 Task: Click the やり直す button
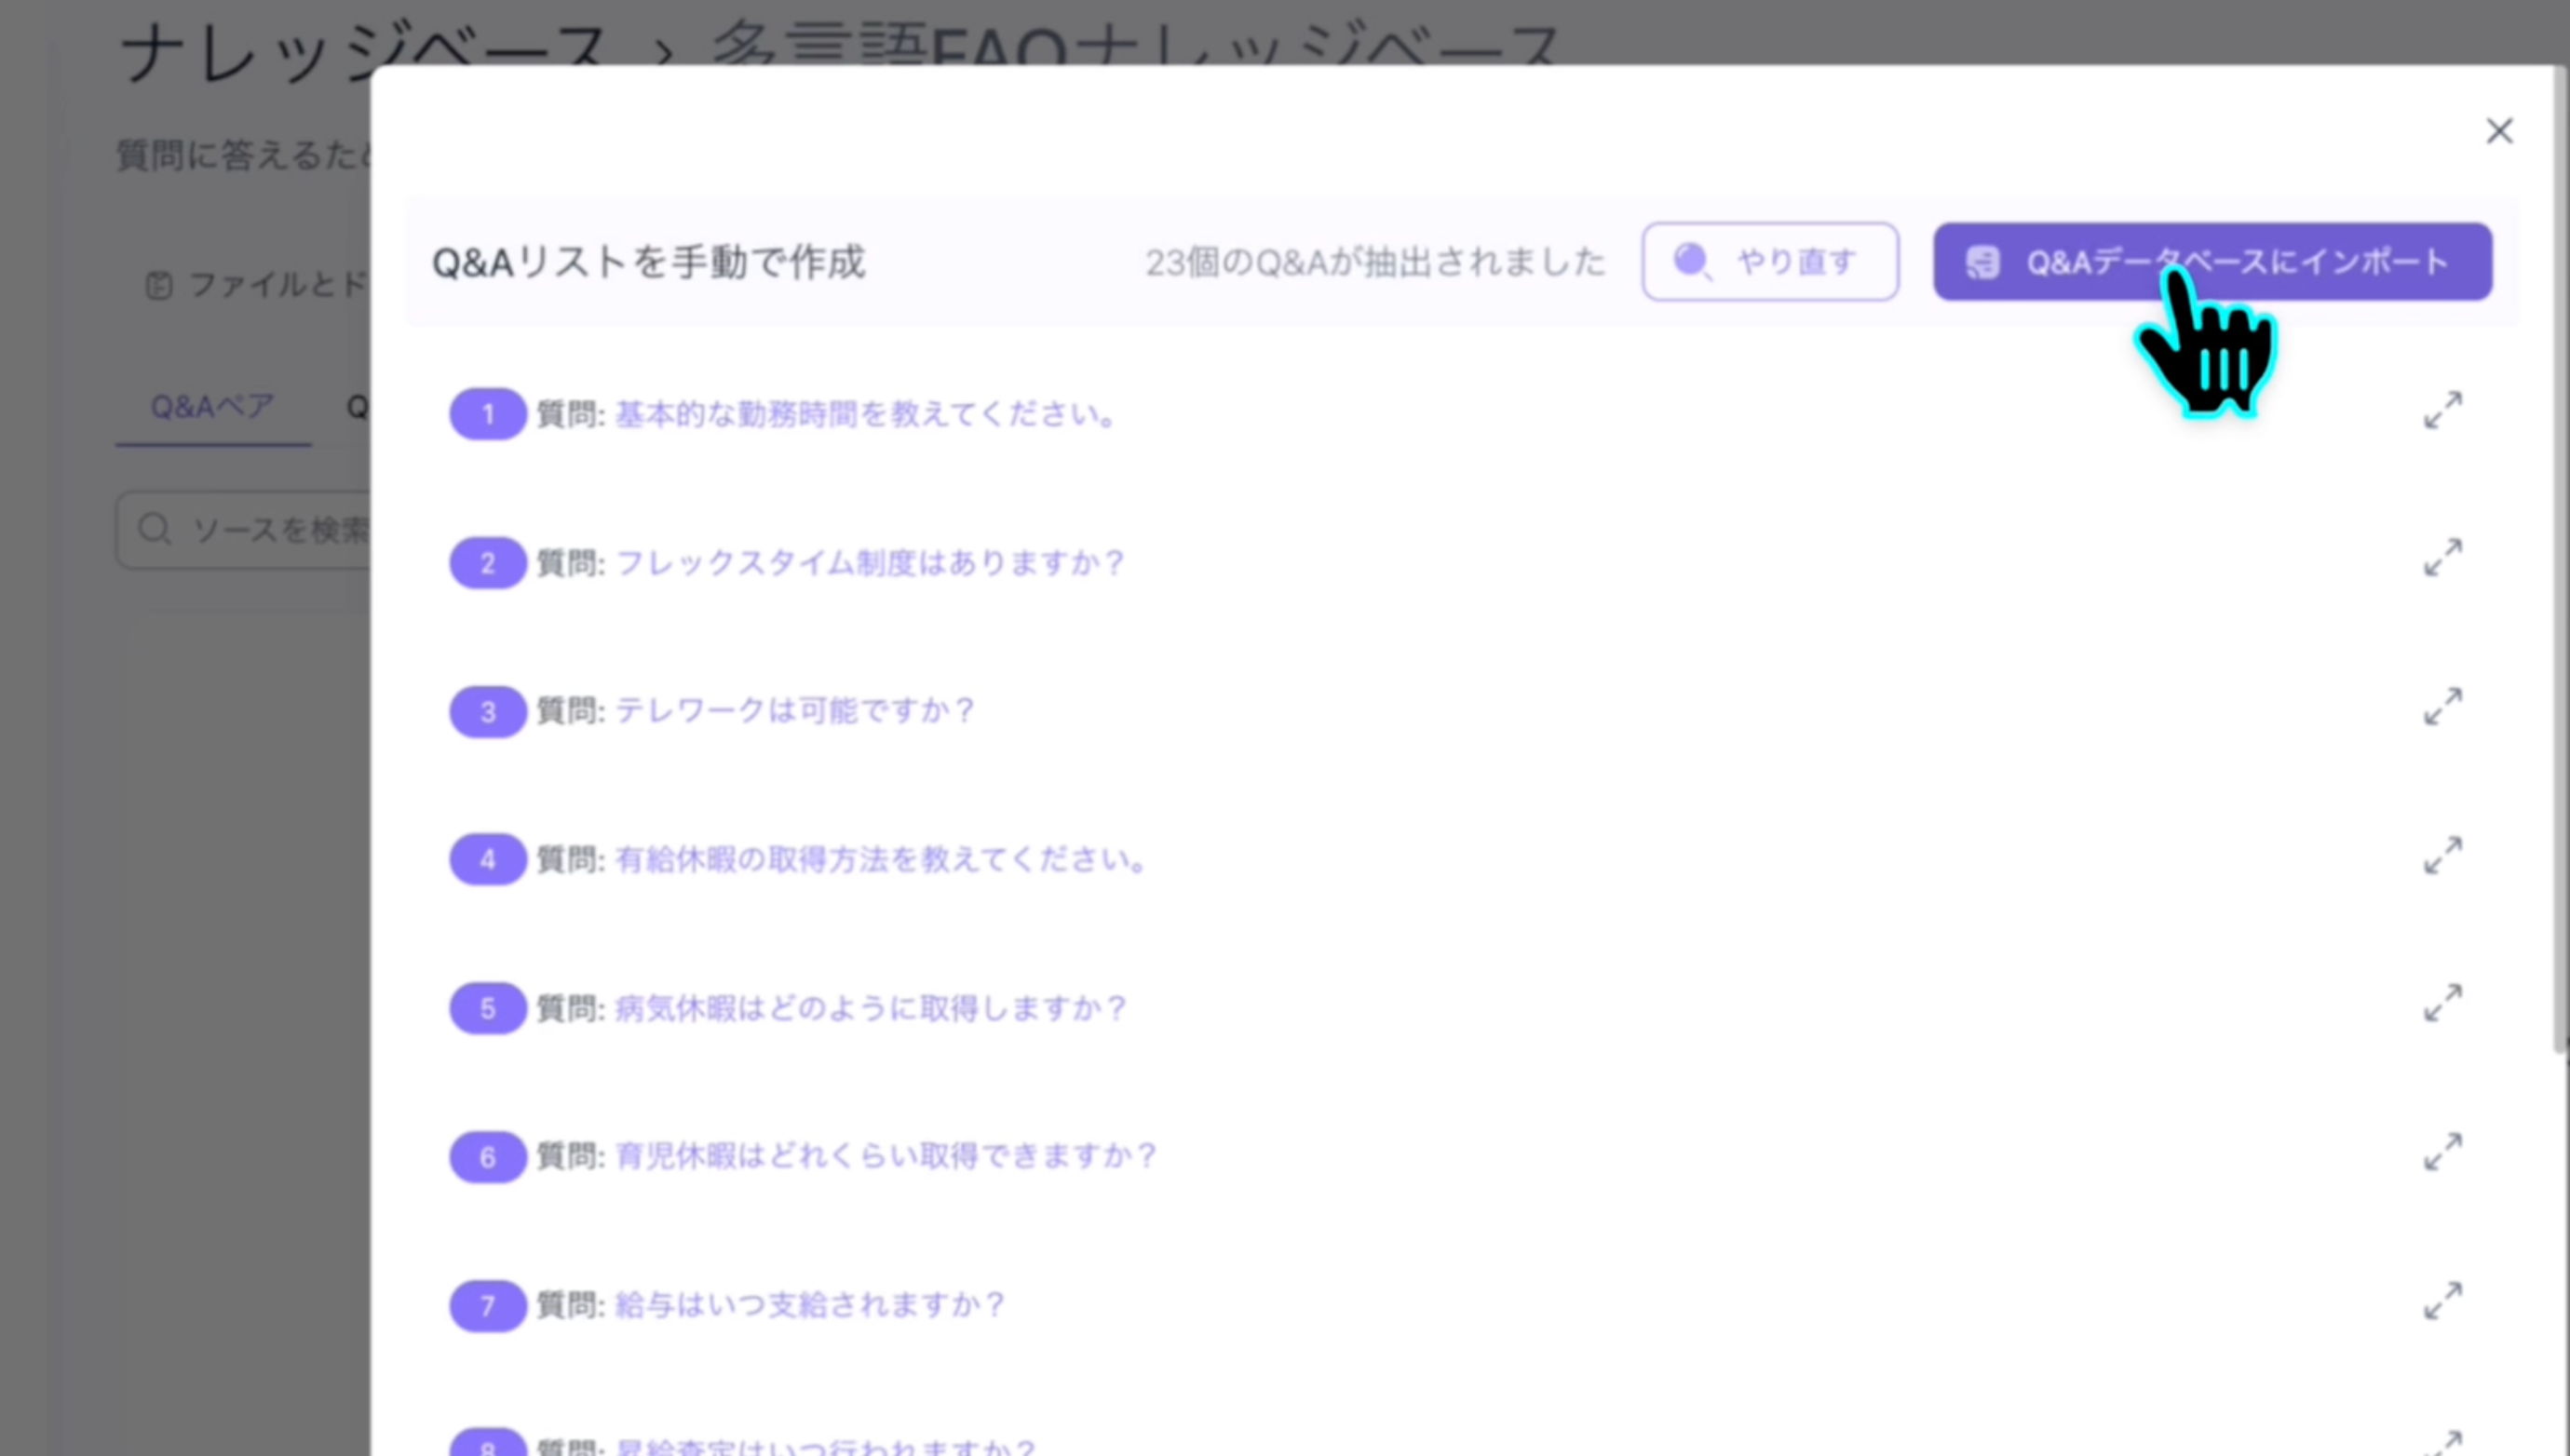[x=1770, y=262]
